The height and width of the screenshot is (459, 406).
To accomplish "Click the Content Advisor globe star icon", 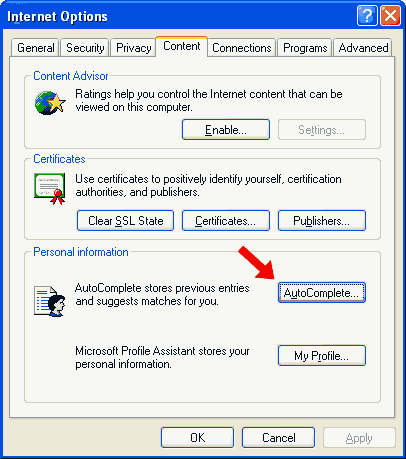I will tap(50, 103).
